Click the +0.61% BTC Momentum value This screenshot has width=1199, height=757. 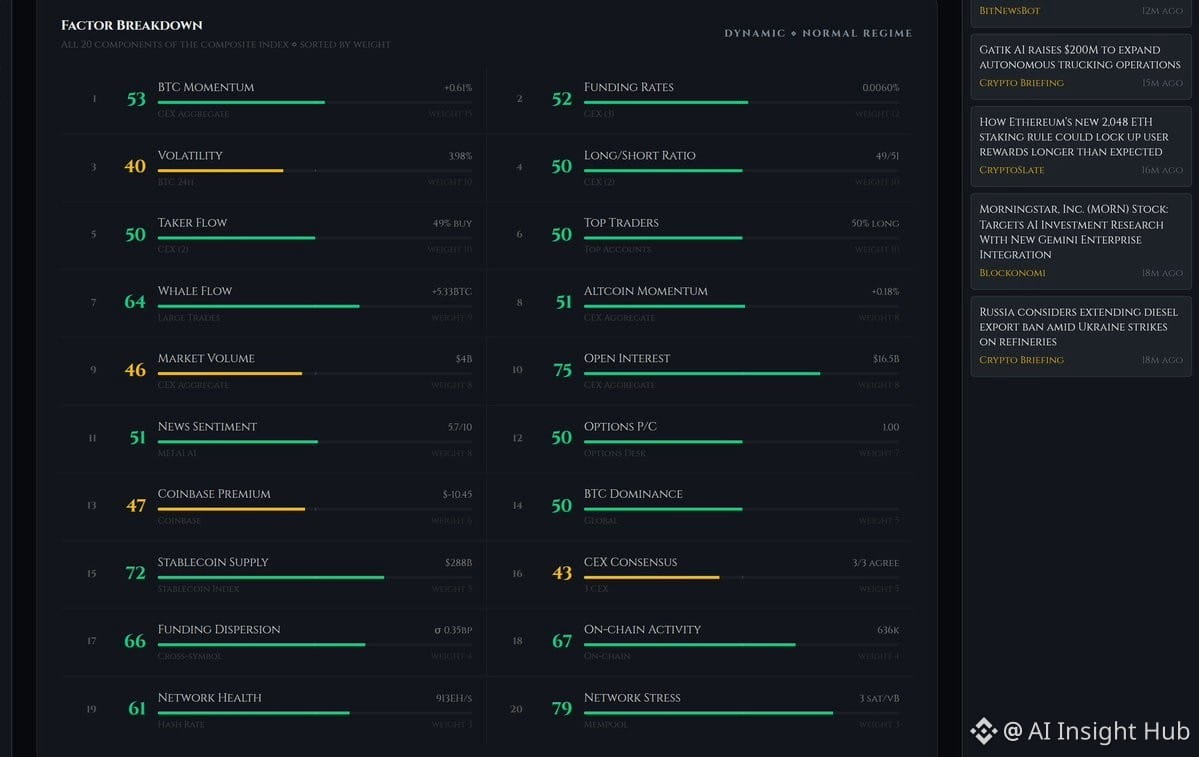(458, 88)
